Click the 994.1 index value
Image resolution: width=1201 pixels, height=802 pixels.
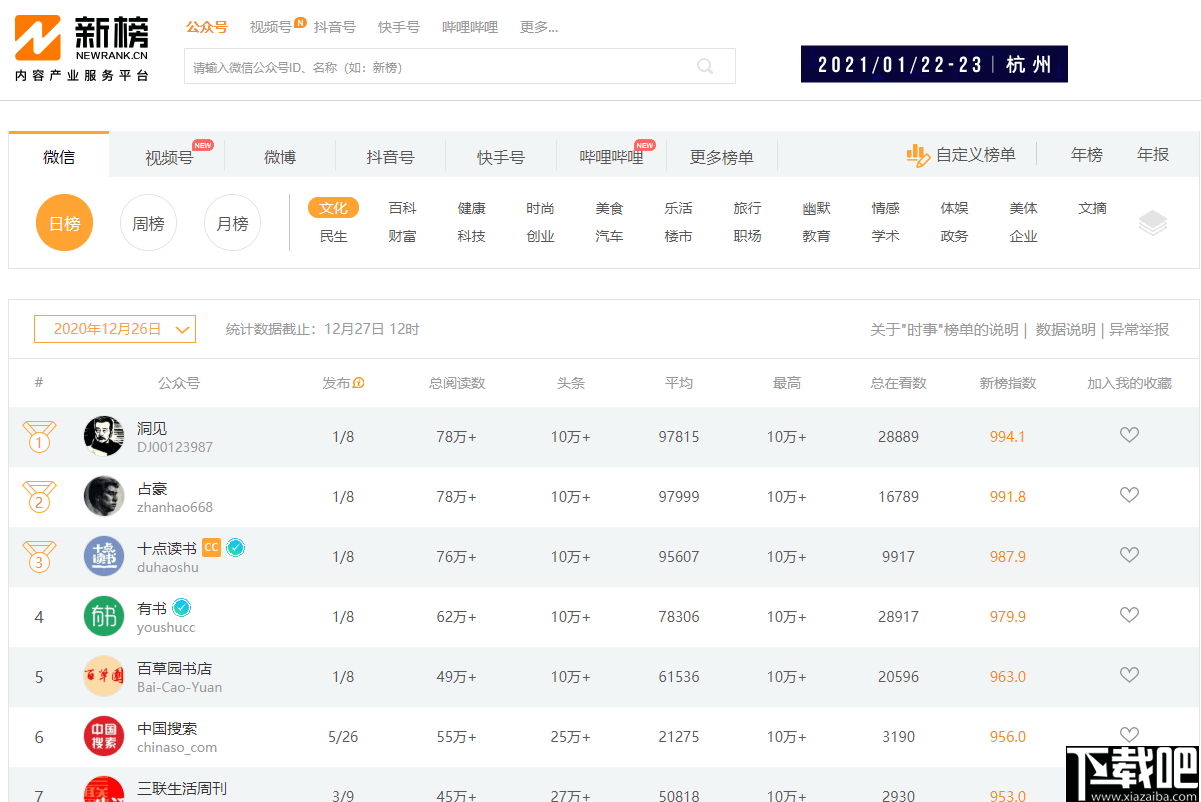1008,437
